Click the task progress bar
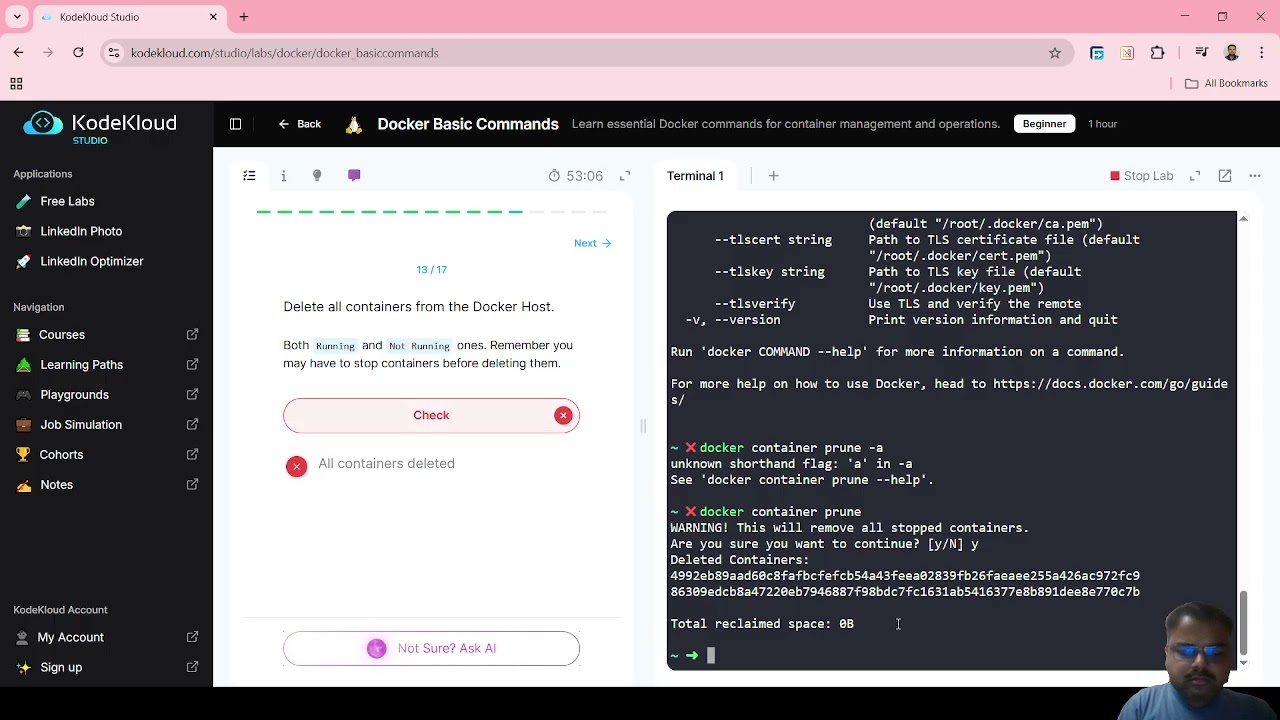The height and width of the screenshot is (720, 1280). (431, 212)
